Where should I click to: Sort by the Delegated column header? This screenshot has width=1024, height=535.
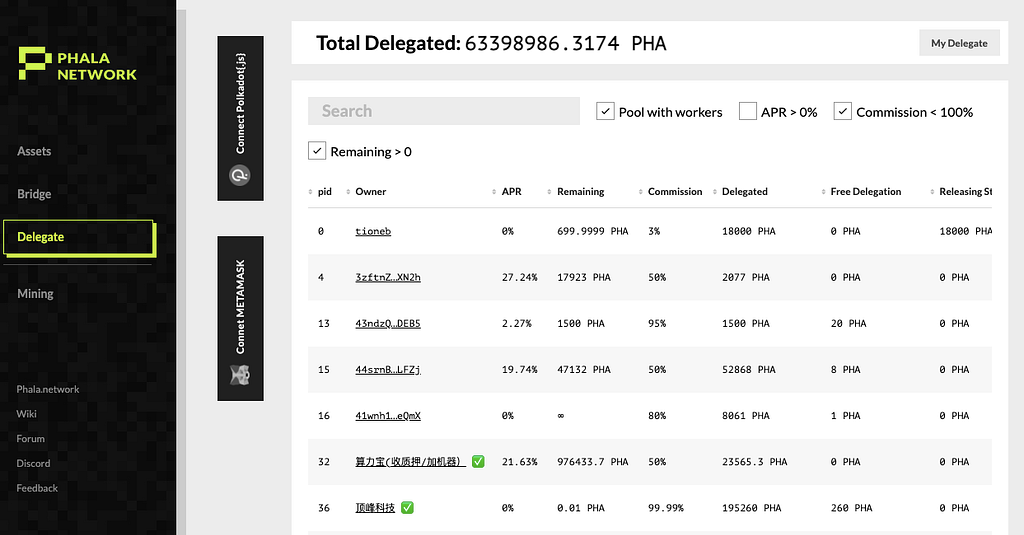744,191
